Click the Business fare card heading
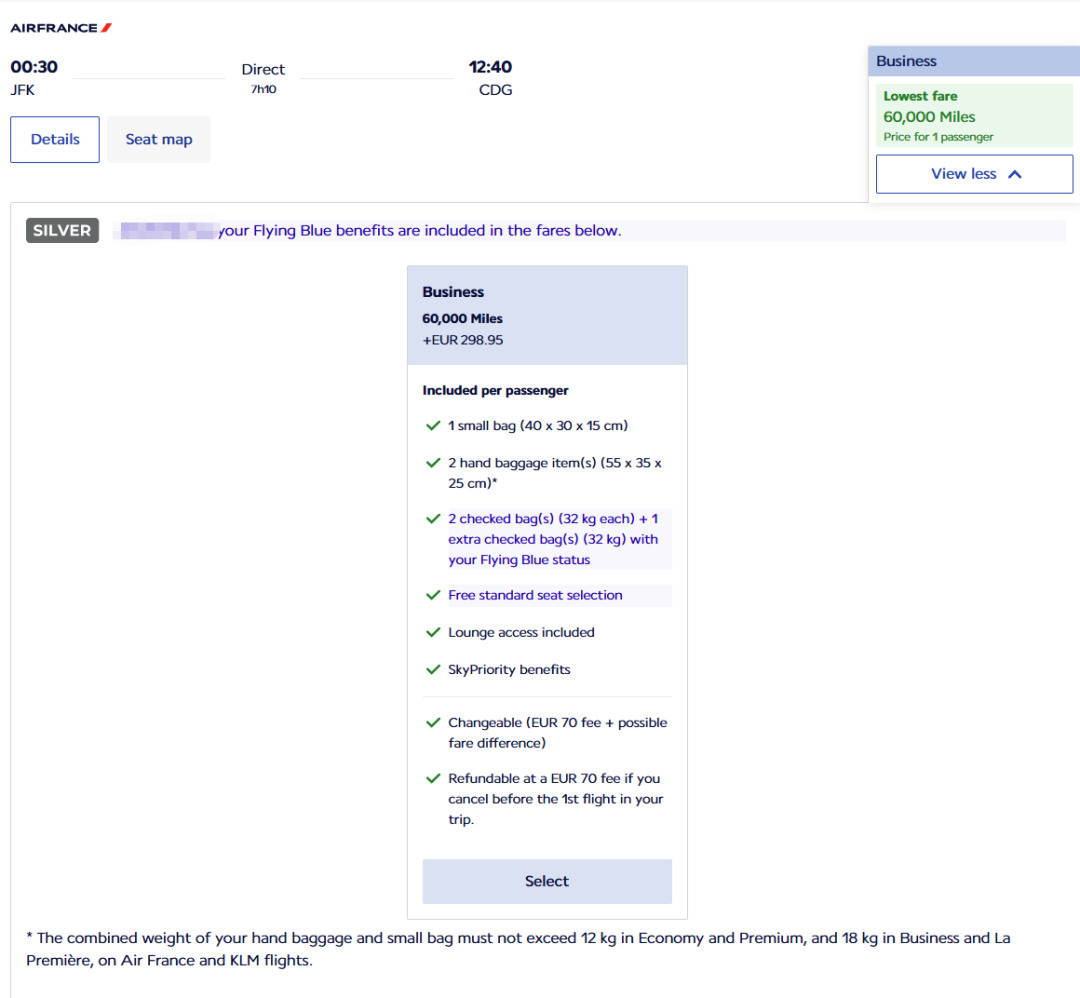Screen dimensions: 1080x998 coord(453,291)
